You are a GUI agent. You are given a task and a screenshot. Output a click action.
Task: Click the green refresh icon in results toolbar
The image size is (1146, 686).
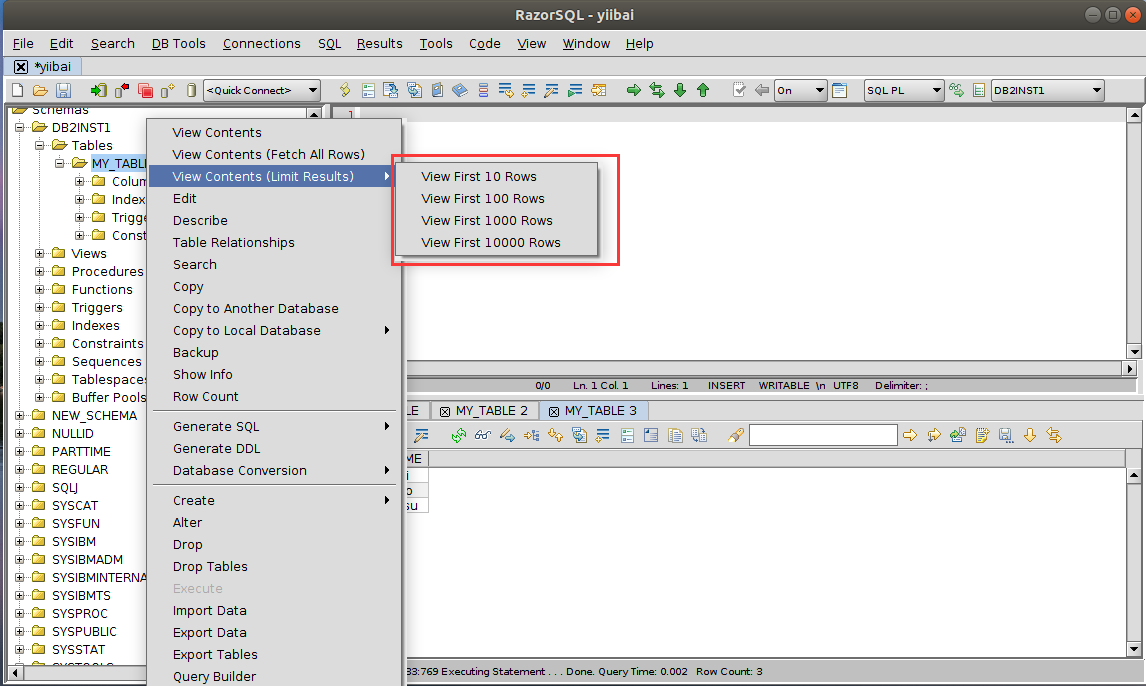tap(459, 435)
